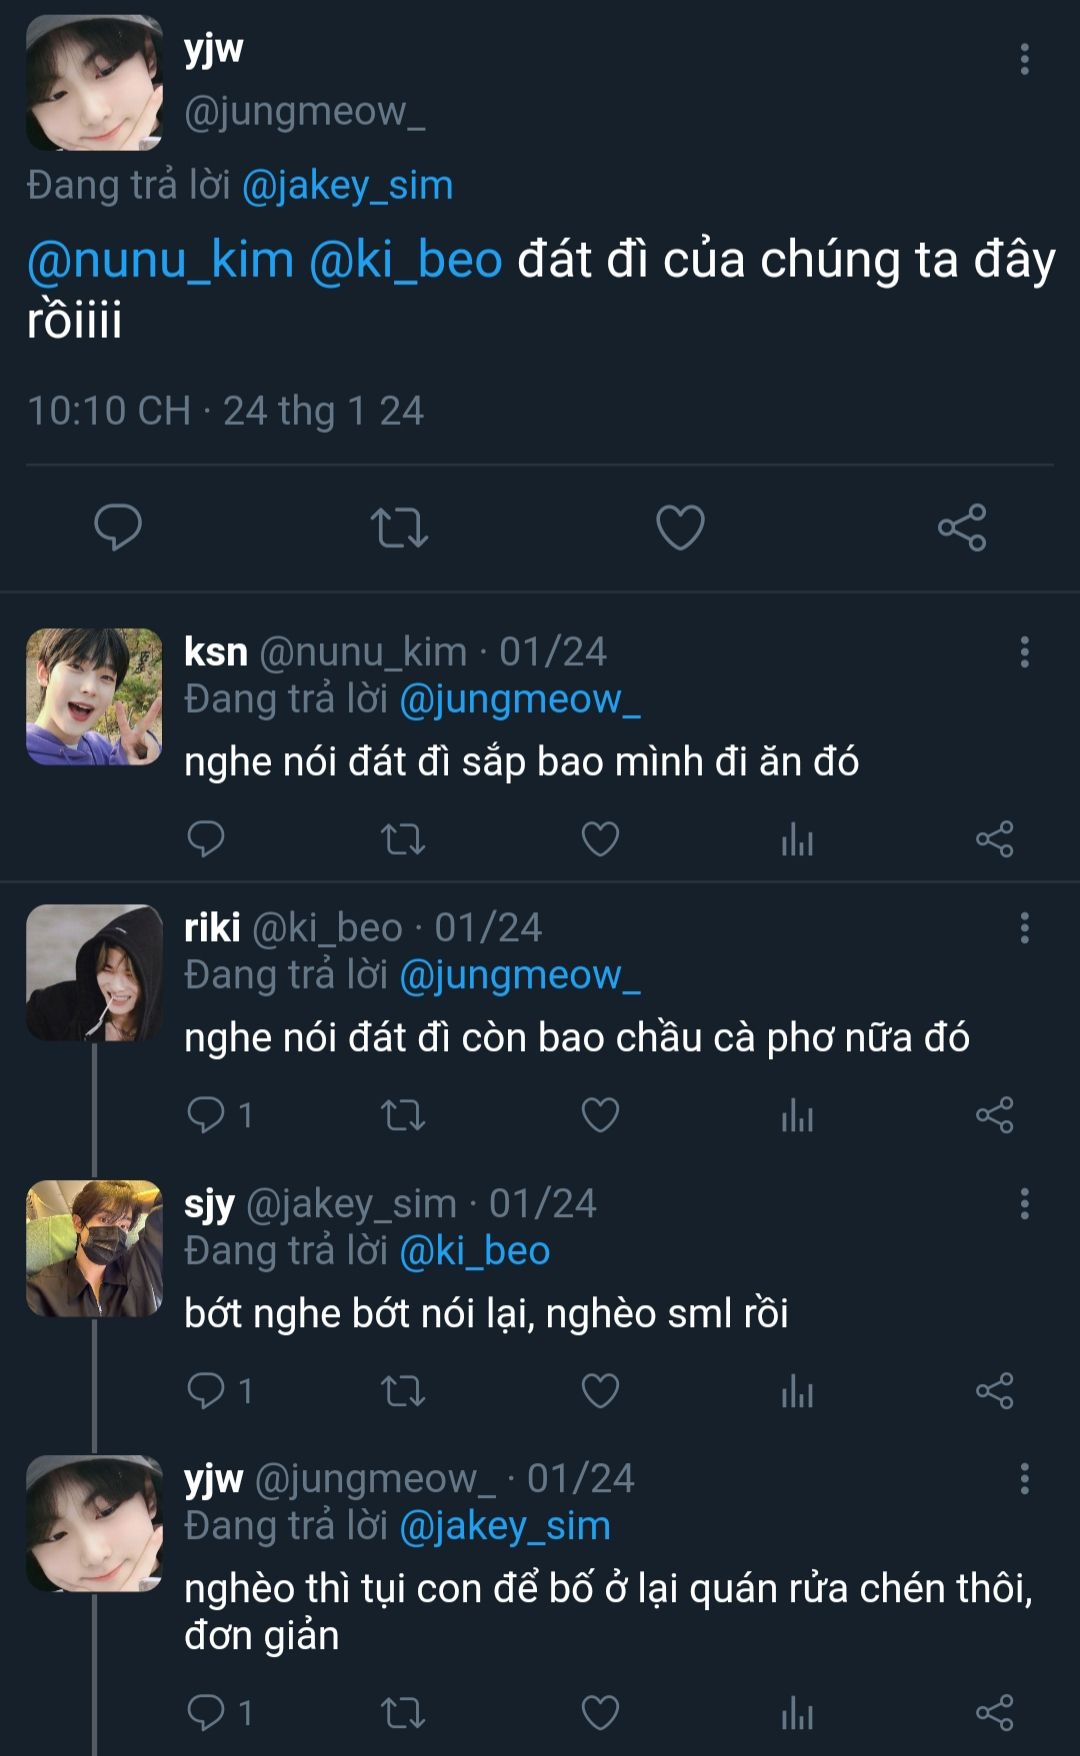Viewport: 1080px width, 1756px height.
Task: Like the main tweet by @jungmeow_
Action: [x=680, y=527]
